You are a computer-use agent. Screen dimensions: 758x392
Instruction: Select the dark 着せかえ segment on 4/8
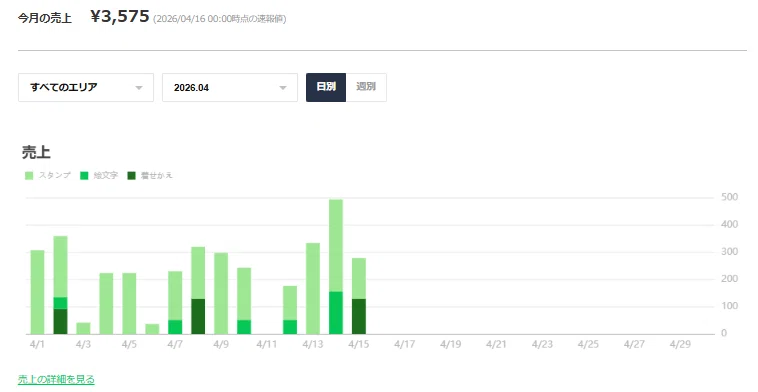pyautogui.click(x=198, y=317)
